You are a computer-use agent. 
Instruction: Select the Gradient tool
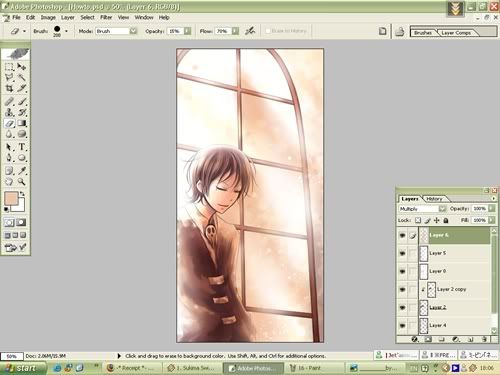tap(22, 123)
